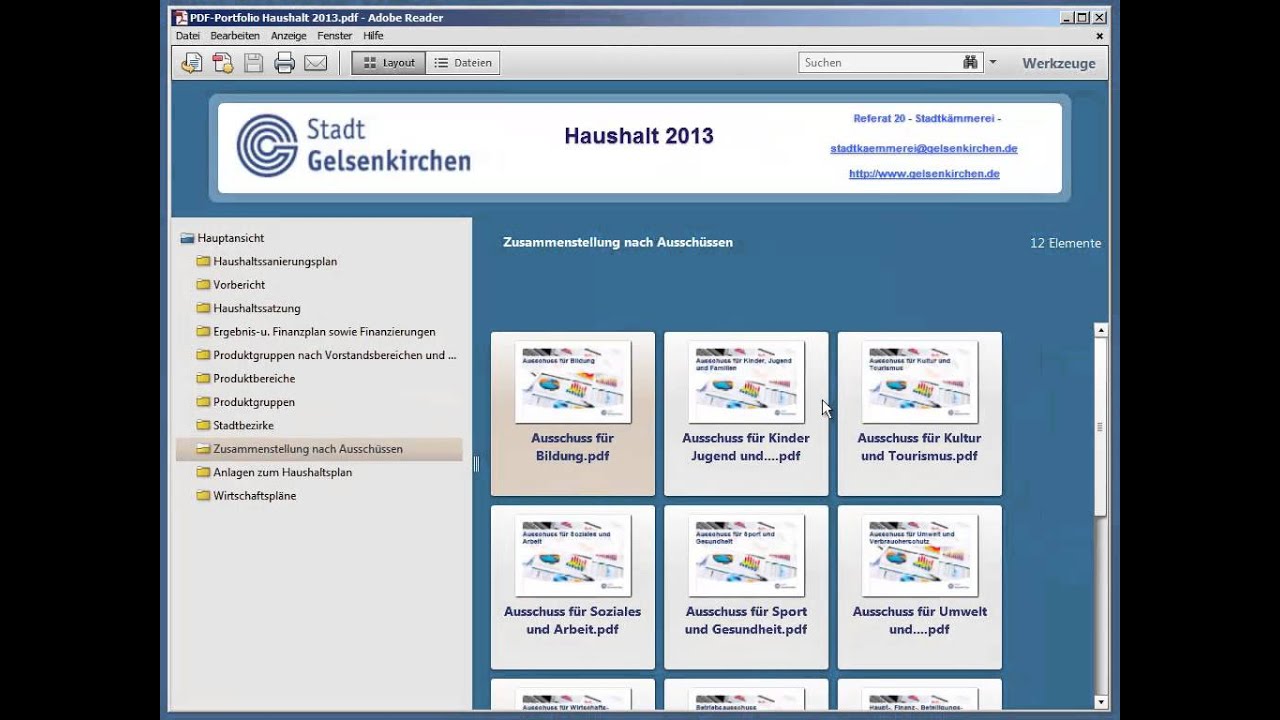Open the Anzeige menu
Viewport: 1280px width, 720px height.
[x=288, y=36]
